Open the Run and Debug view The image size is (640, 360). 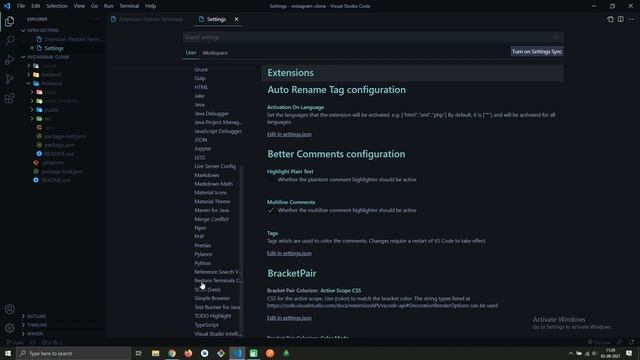[9, 60]
